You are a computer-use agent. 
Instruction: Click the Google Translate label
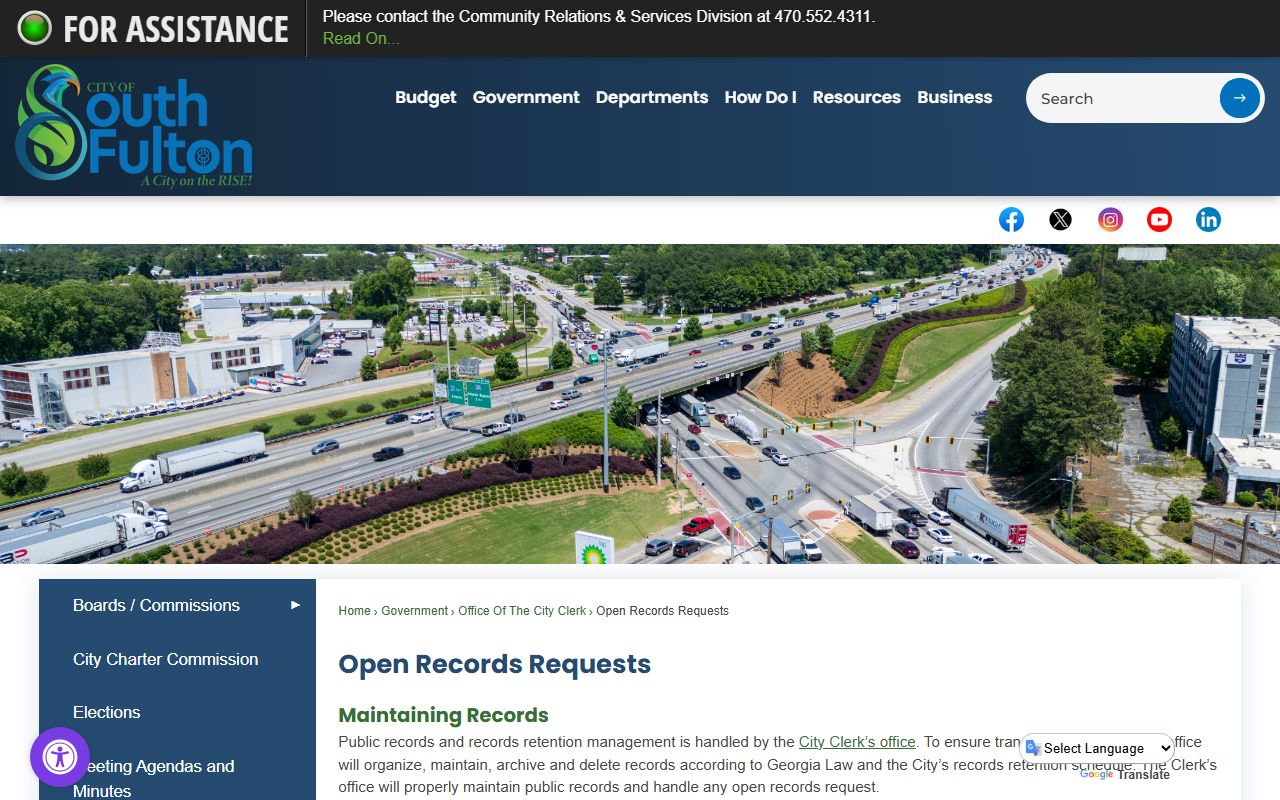click(1124, 774)
